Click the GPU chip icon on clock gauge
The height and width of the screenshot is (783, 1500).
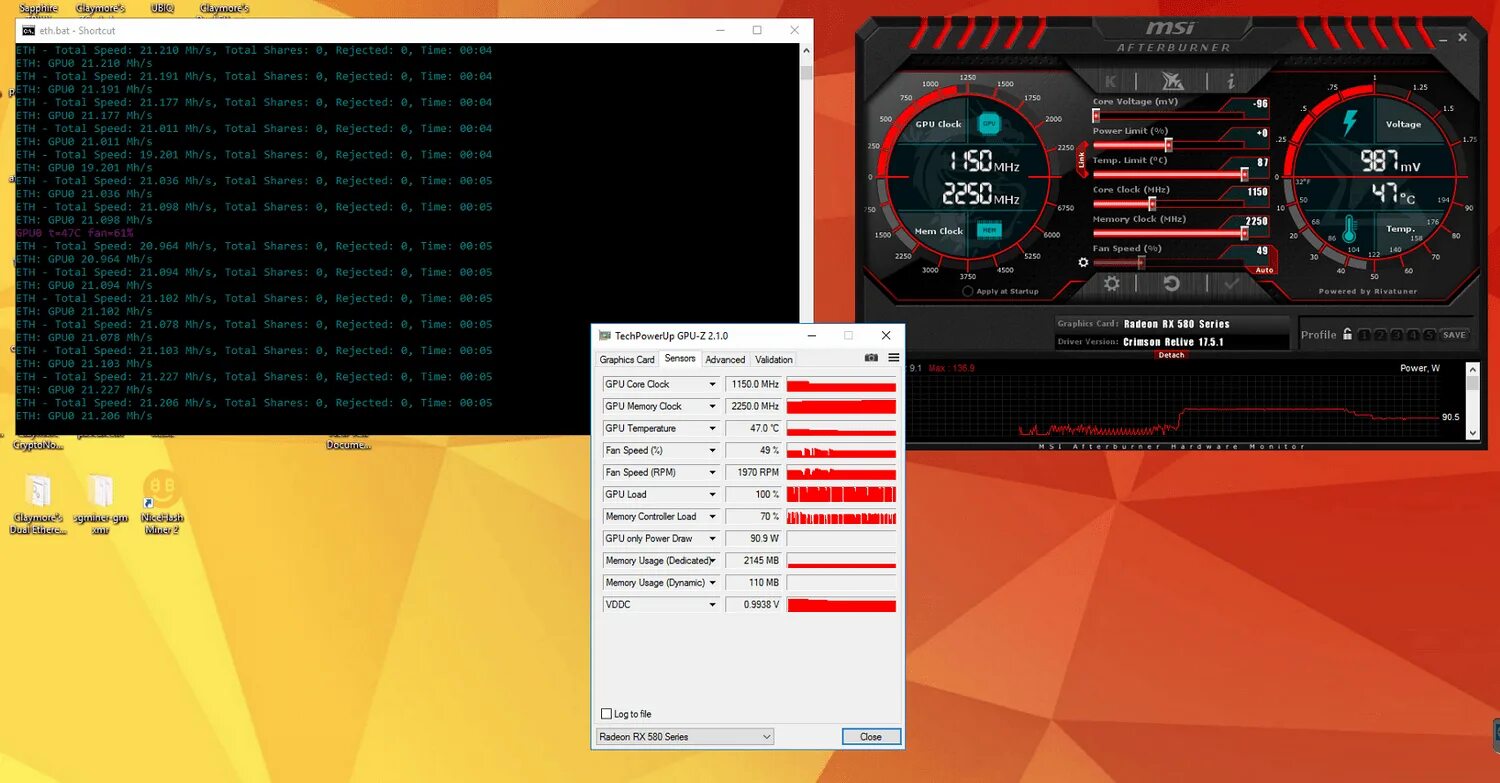[989, 124]
